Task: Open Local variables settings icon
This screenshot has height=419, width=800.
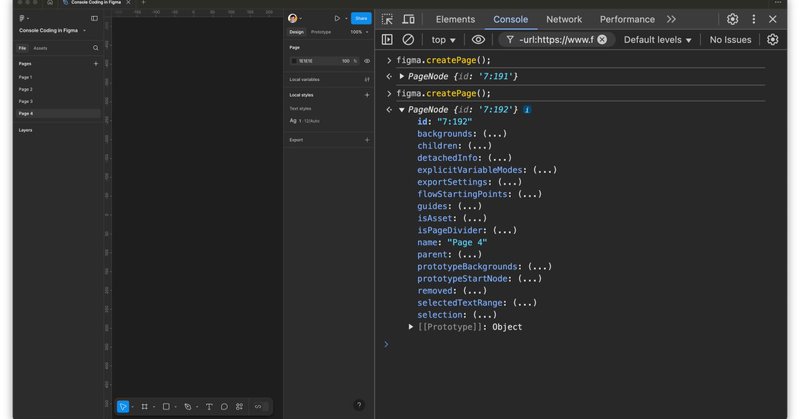Action: (x=367, y=80)
